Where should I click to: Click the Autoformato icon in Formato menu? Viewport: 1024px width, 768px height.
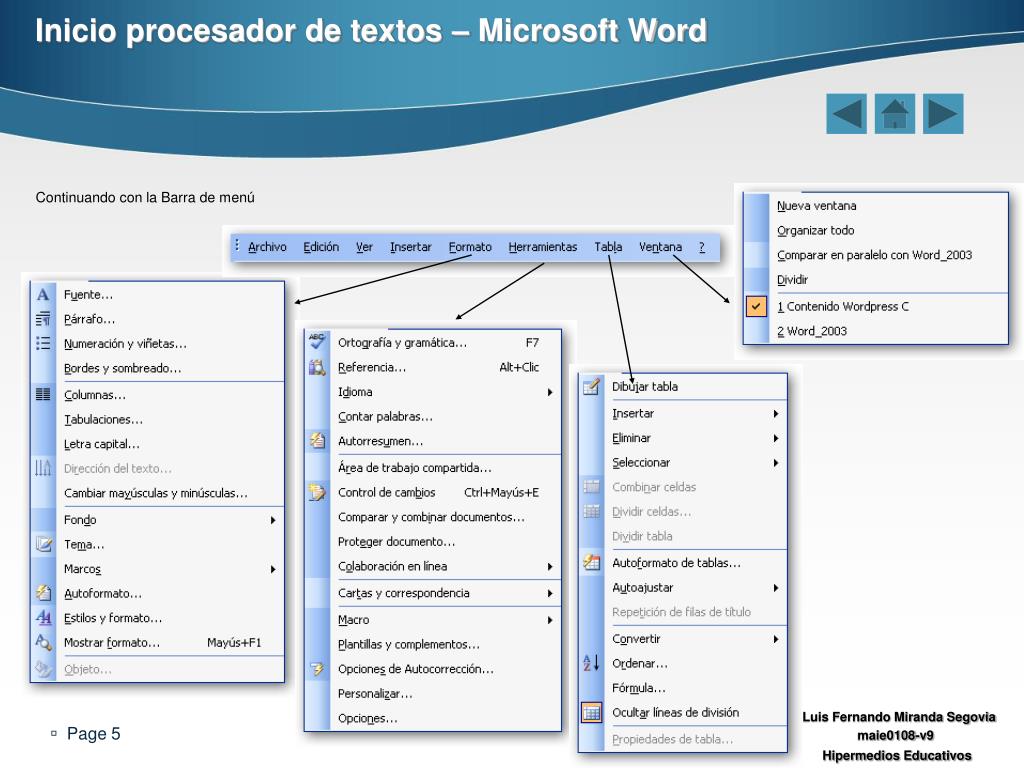(43, 593)
